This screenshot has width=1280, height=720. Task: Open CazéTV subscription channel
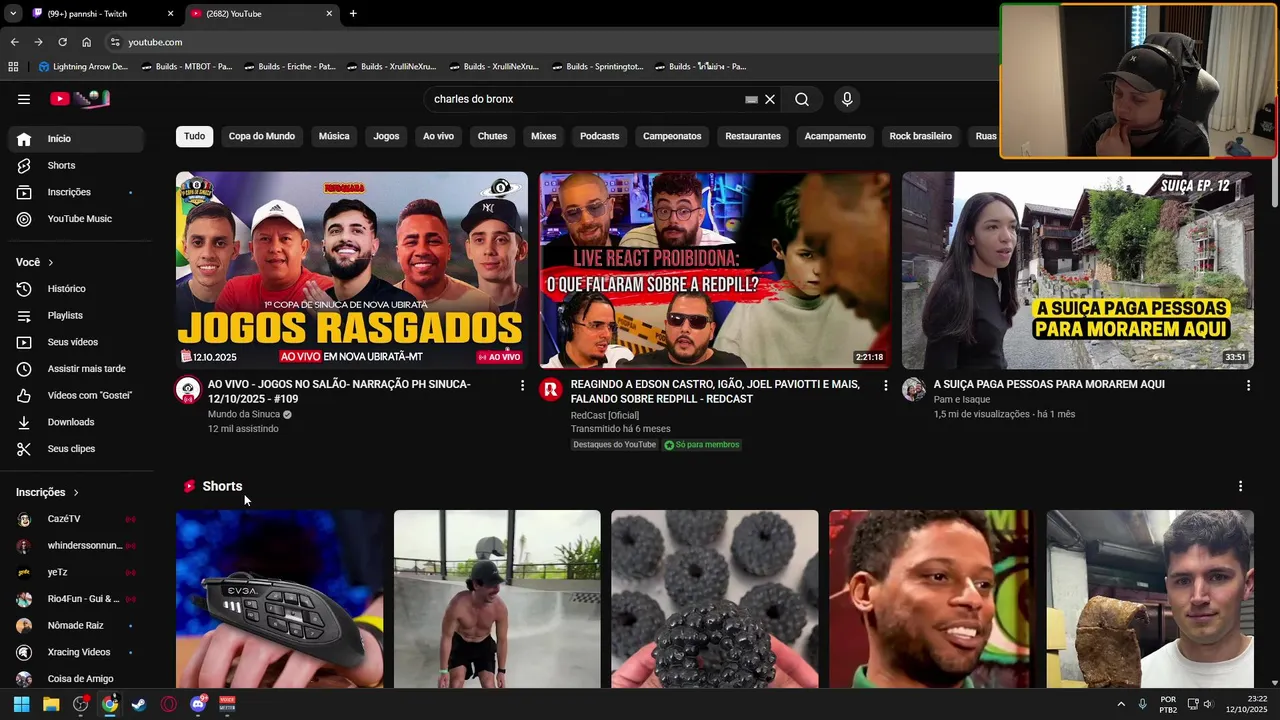77,519
